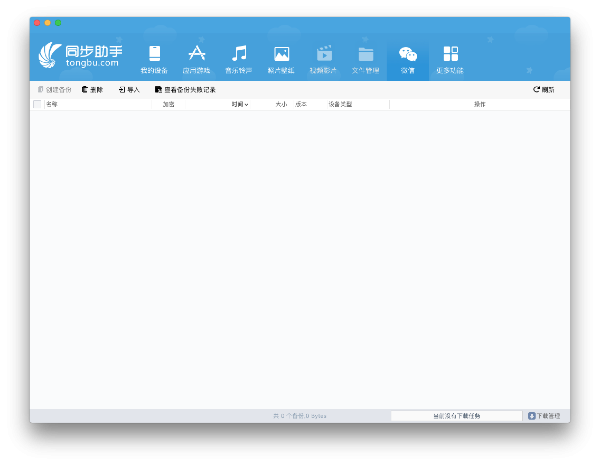This screenshot has height=465, width=600.
Task: Open the App Store-style 应用游戏 icon tab
Action: point(197,59)
